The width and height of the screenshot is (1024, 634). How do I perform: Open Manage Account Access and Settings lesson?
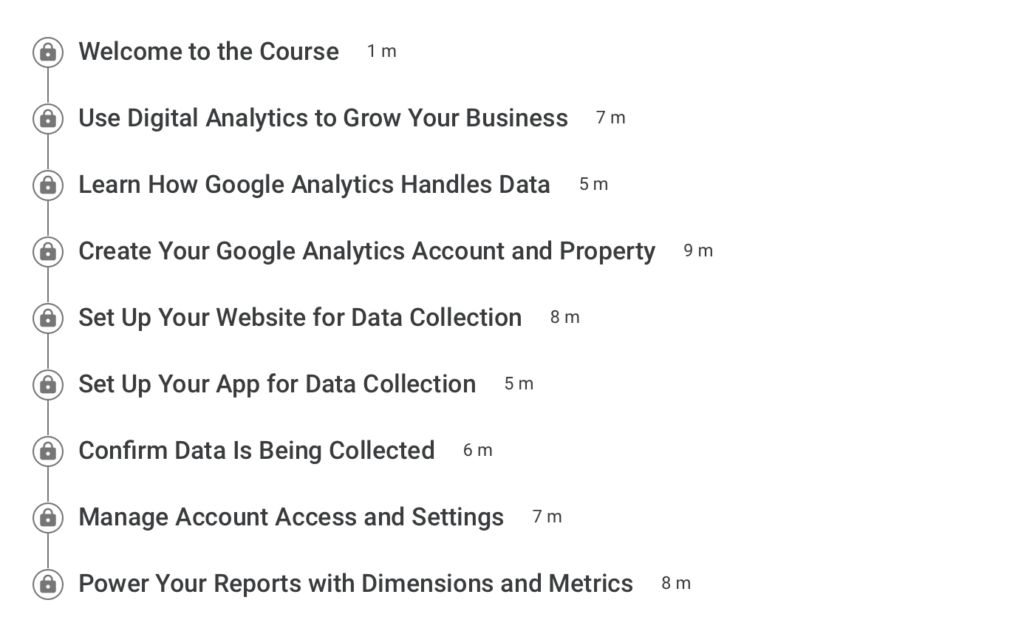[x=291, y=517]
